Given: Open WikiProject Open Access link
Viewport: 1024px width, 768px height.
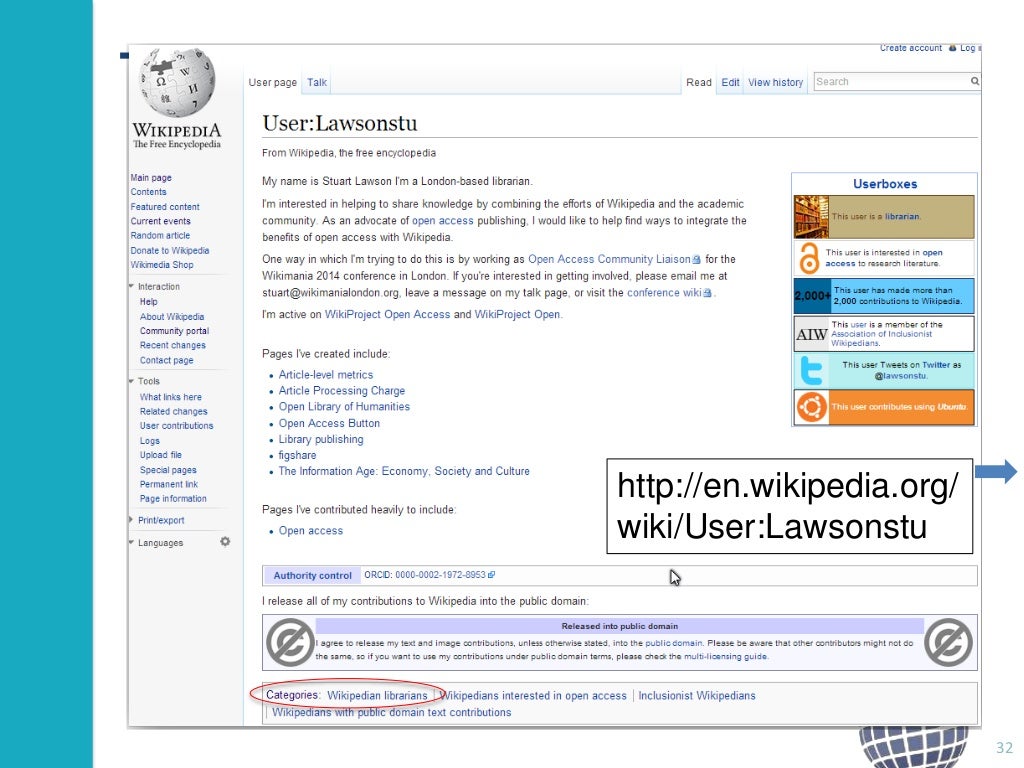Looking at the screenshot, I should pyautogui.click(x=387, y=314).
